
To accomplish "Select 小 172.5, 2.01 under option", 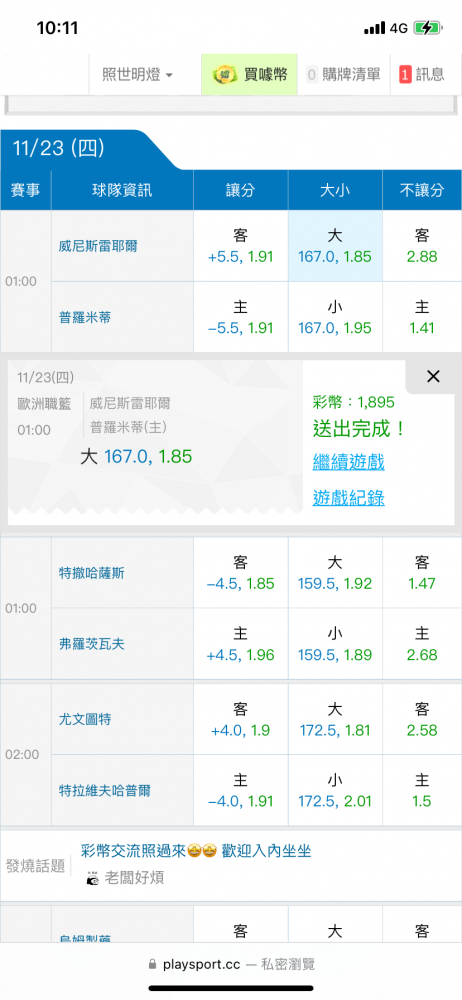I will [335, 791].
